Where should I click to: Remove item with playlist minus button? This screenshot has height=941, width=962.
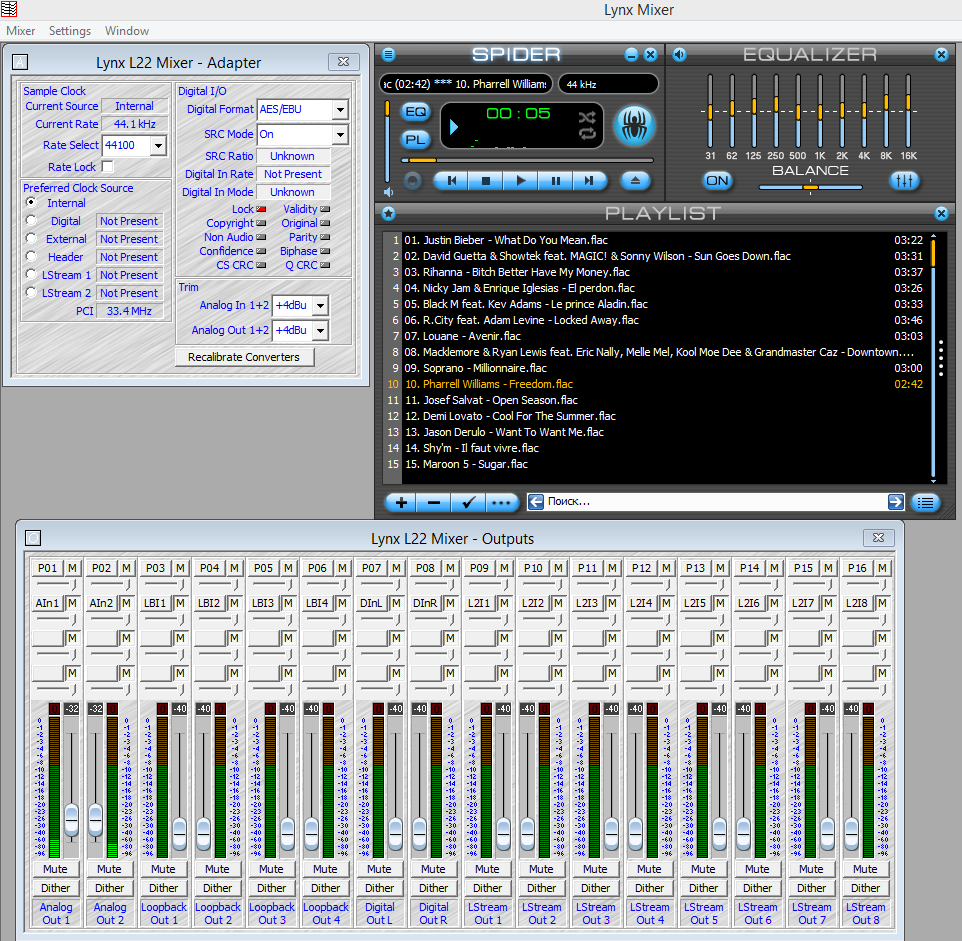tap(434, 503)
